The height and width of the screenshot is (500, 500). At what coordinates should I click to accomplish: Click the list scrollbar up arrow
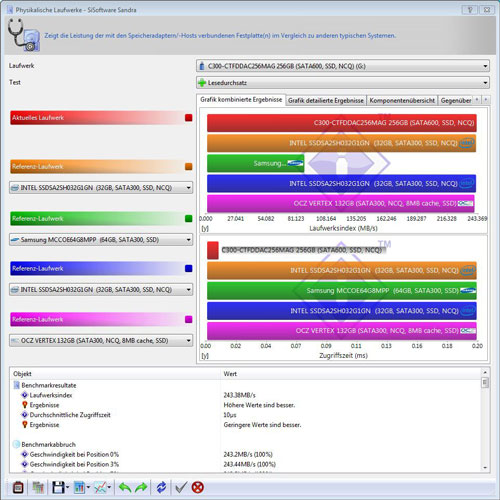coord(485,372)
